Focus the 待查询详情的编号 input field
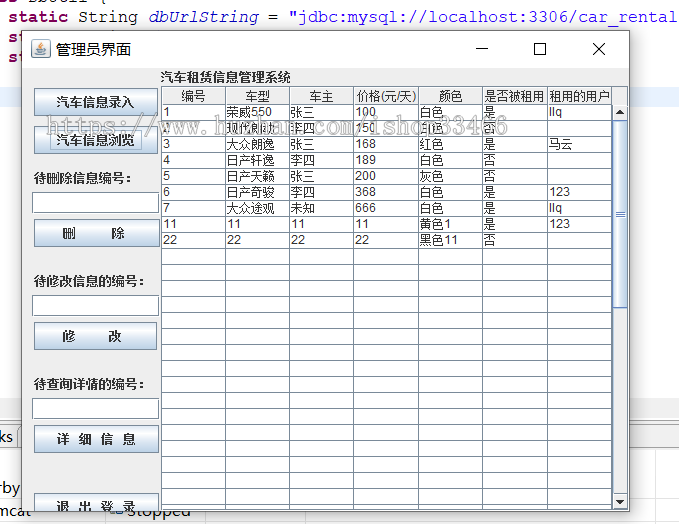The height and width of the screenshot is (524, 679). [x=95, y=408]
